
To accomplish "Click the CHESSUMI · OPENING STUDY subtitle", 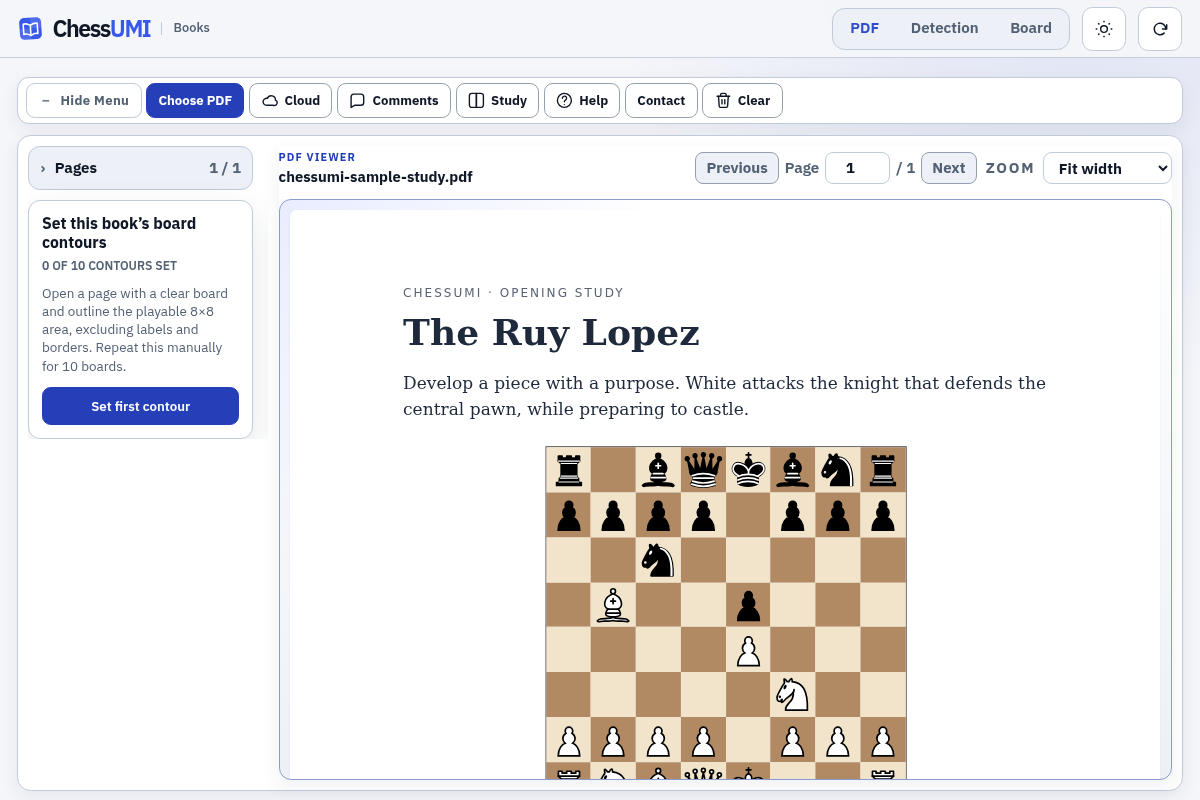I will 513,293.
